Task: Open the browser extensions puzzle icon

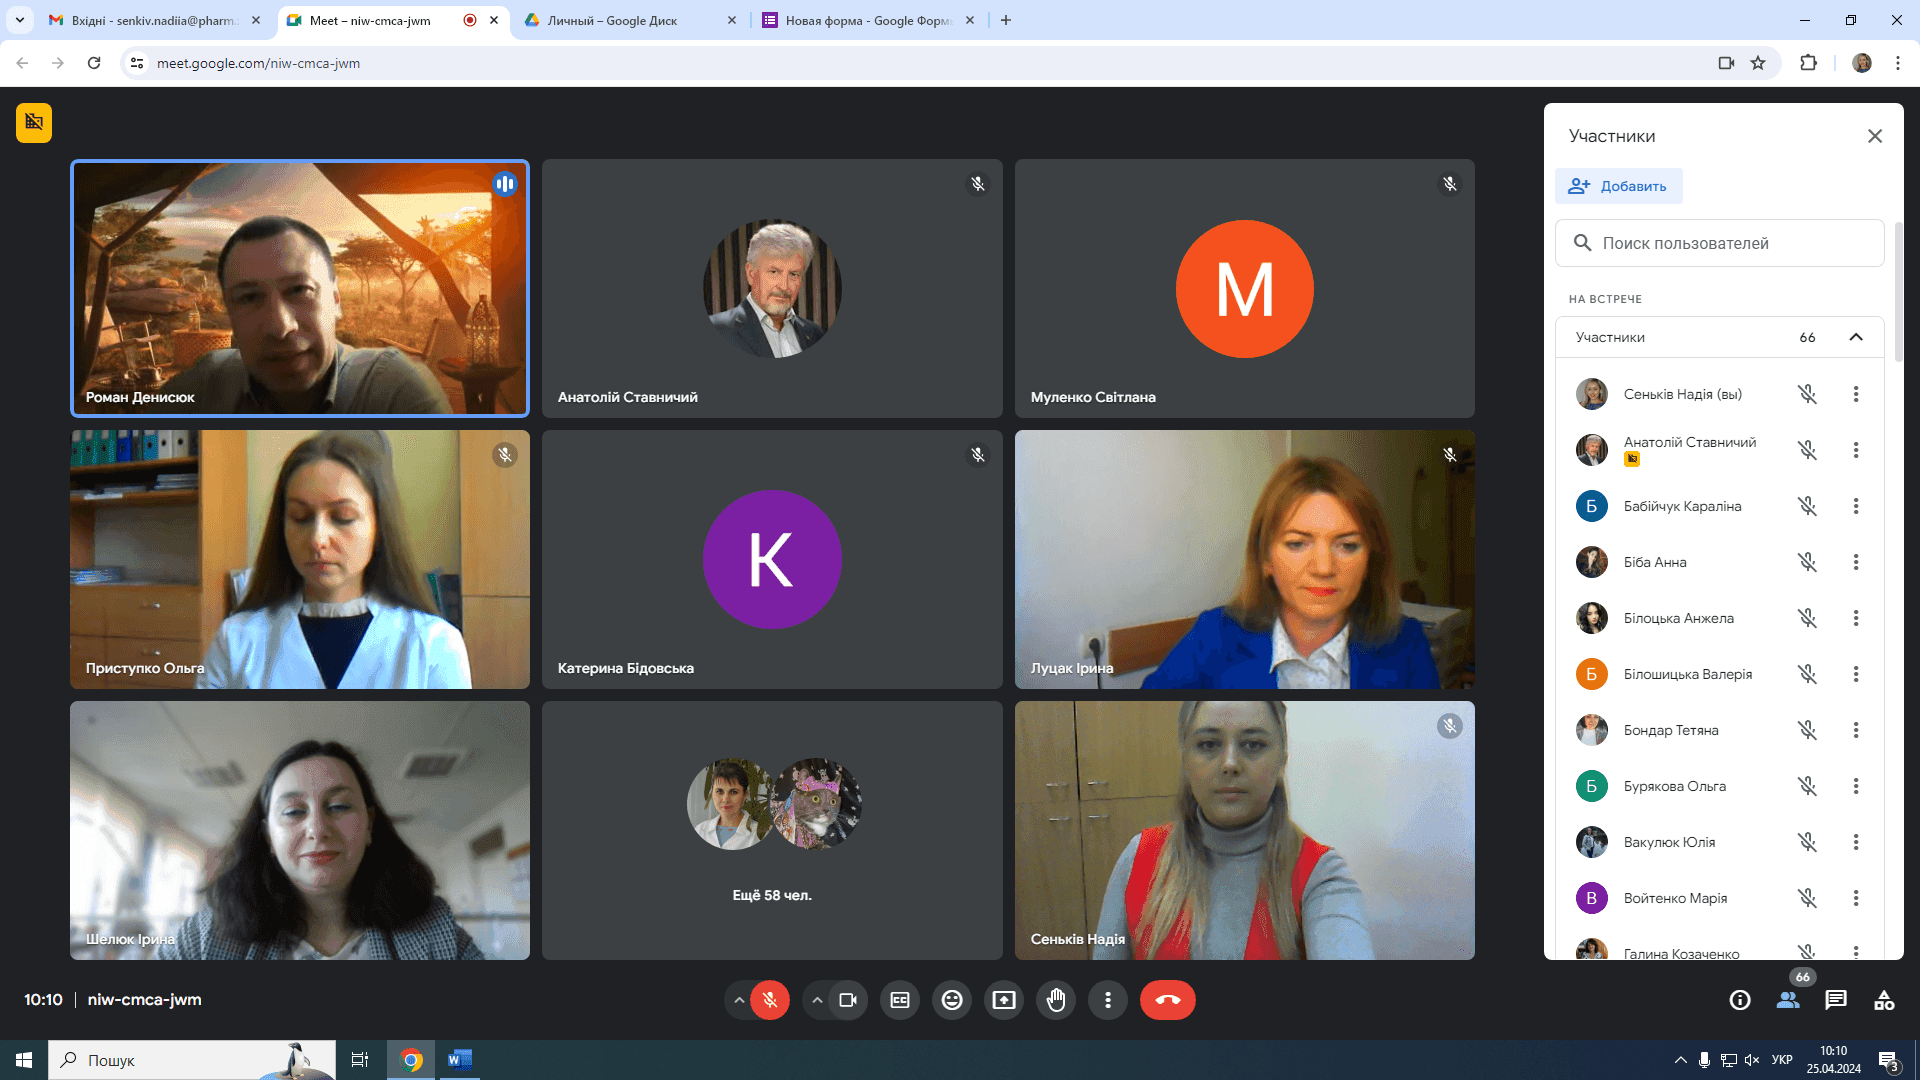Action: coord(1808,63)
